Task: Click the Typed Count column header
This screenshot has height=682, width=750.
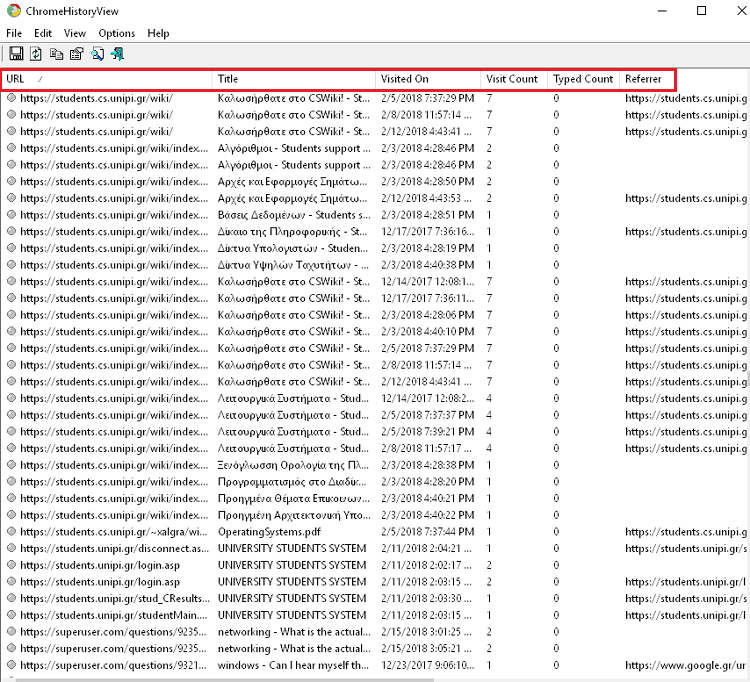Action: 583,79
